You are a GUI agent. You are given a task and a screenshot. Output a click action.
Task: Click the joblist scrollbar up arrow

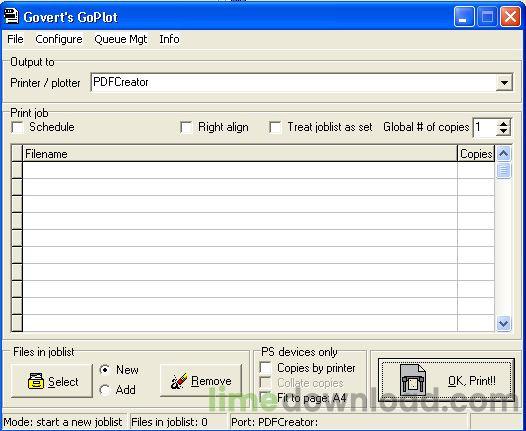pyautogui.click(x=504, y=154)
